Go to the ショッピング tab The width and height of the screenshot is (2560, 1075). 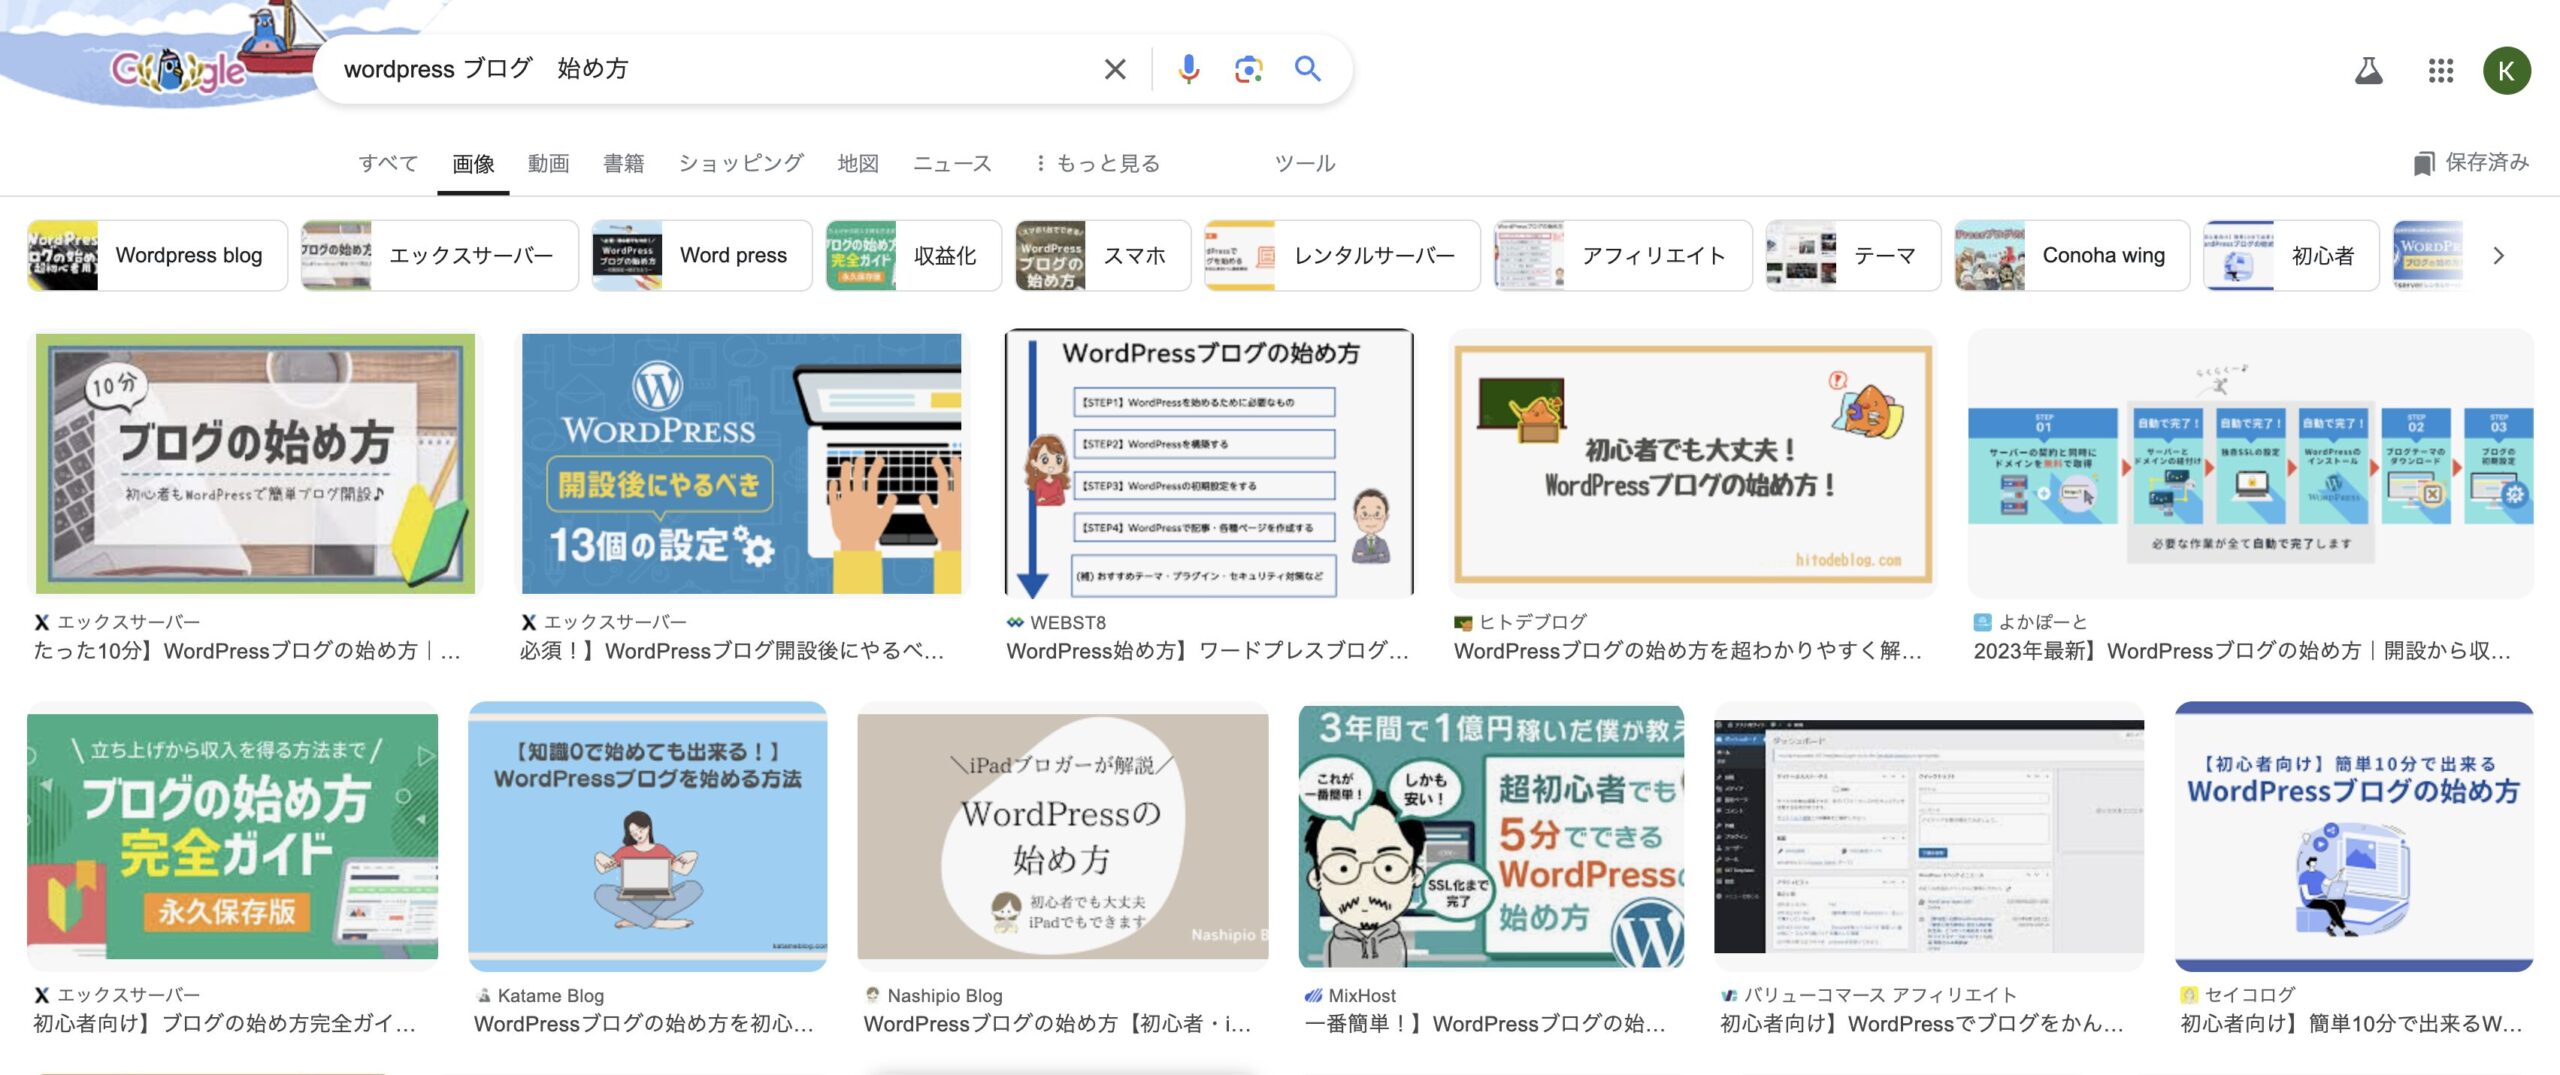[x=741, y=163]
